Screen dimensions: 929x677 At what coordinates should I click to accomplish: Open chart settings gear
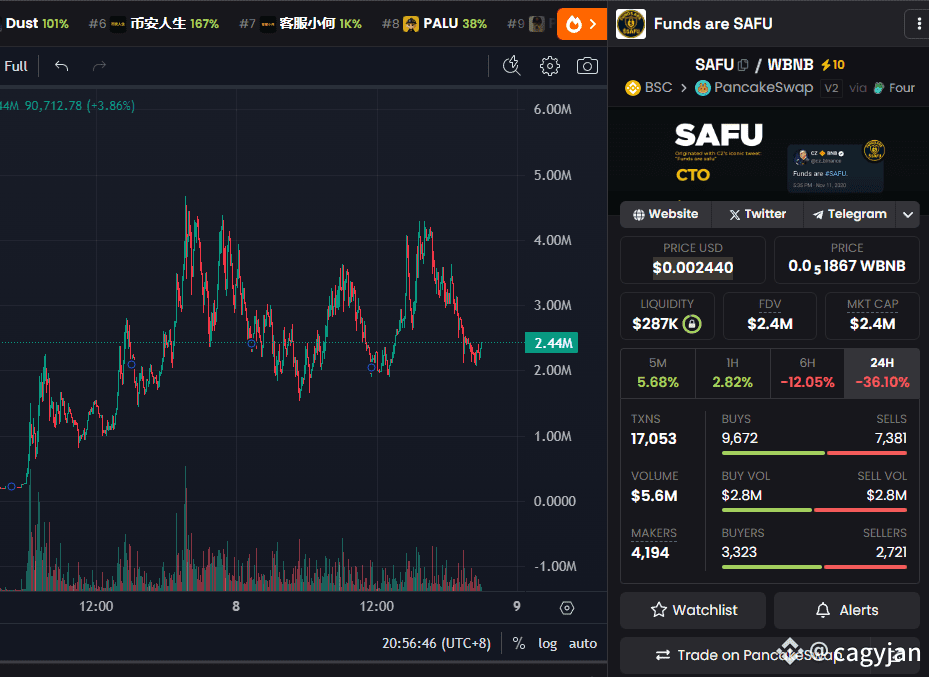(x=549, y=66)
